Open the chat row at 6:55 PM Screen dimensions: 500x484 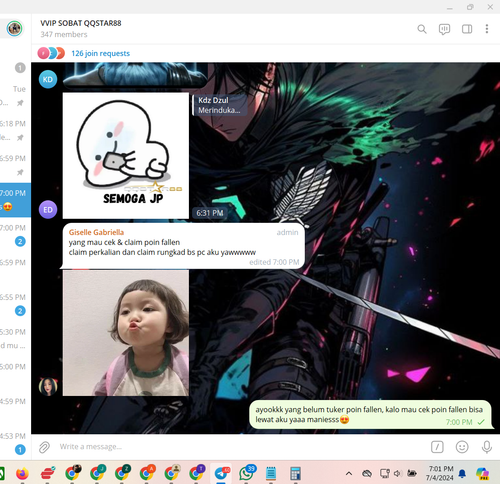pyautogui.click(x=15, y=304)
